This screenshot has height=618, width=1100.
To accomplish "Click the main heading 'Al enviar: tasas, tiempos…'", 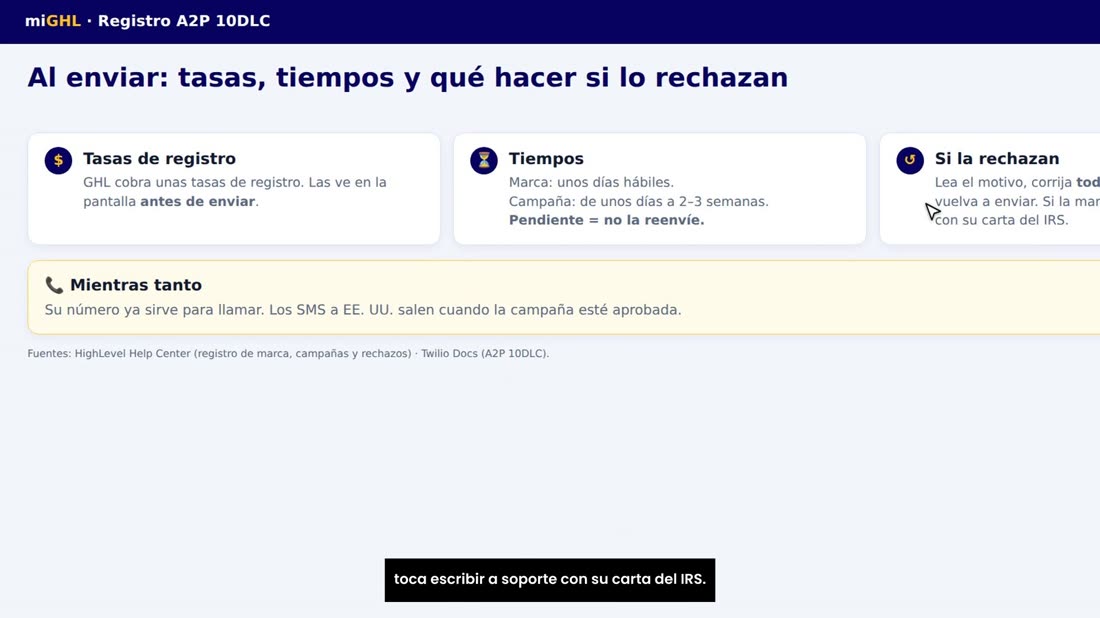I will click(x=408, y=77).
